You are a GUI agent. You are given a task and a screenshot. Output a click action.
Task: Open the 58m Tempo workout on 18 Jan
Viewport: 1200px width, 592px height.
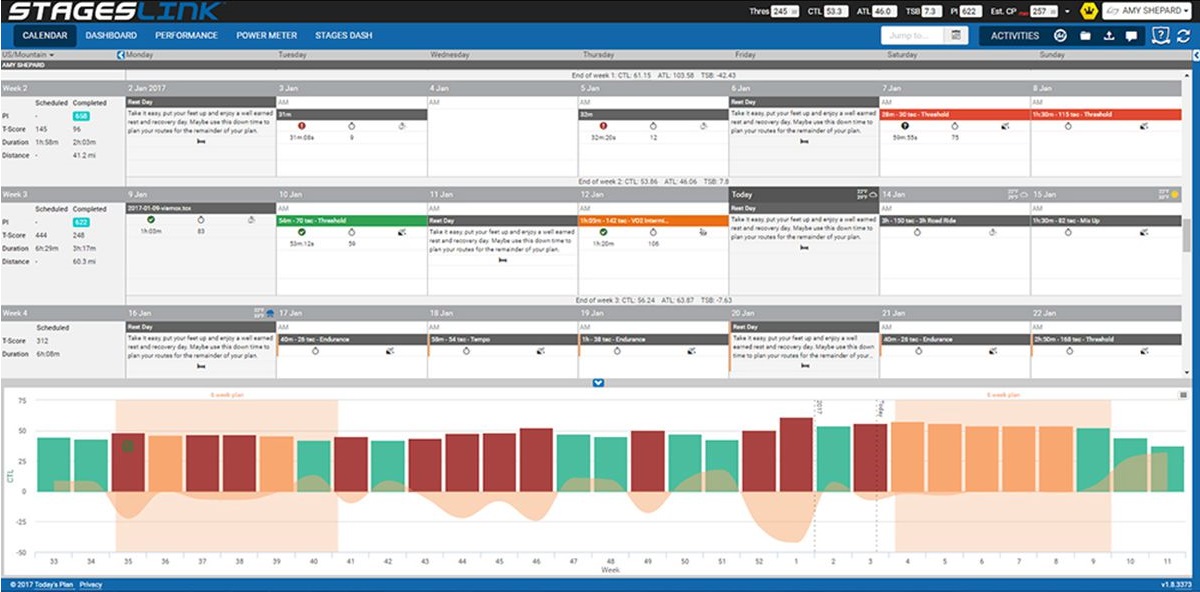tap(502, 338)
